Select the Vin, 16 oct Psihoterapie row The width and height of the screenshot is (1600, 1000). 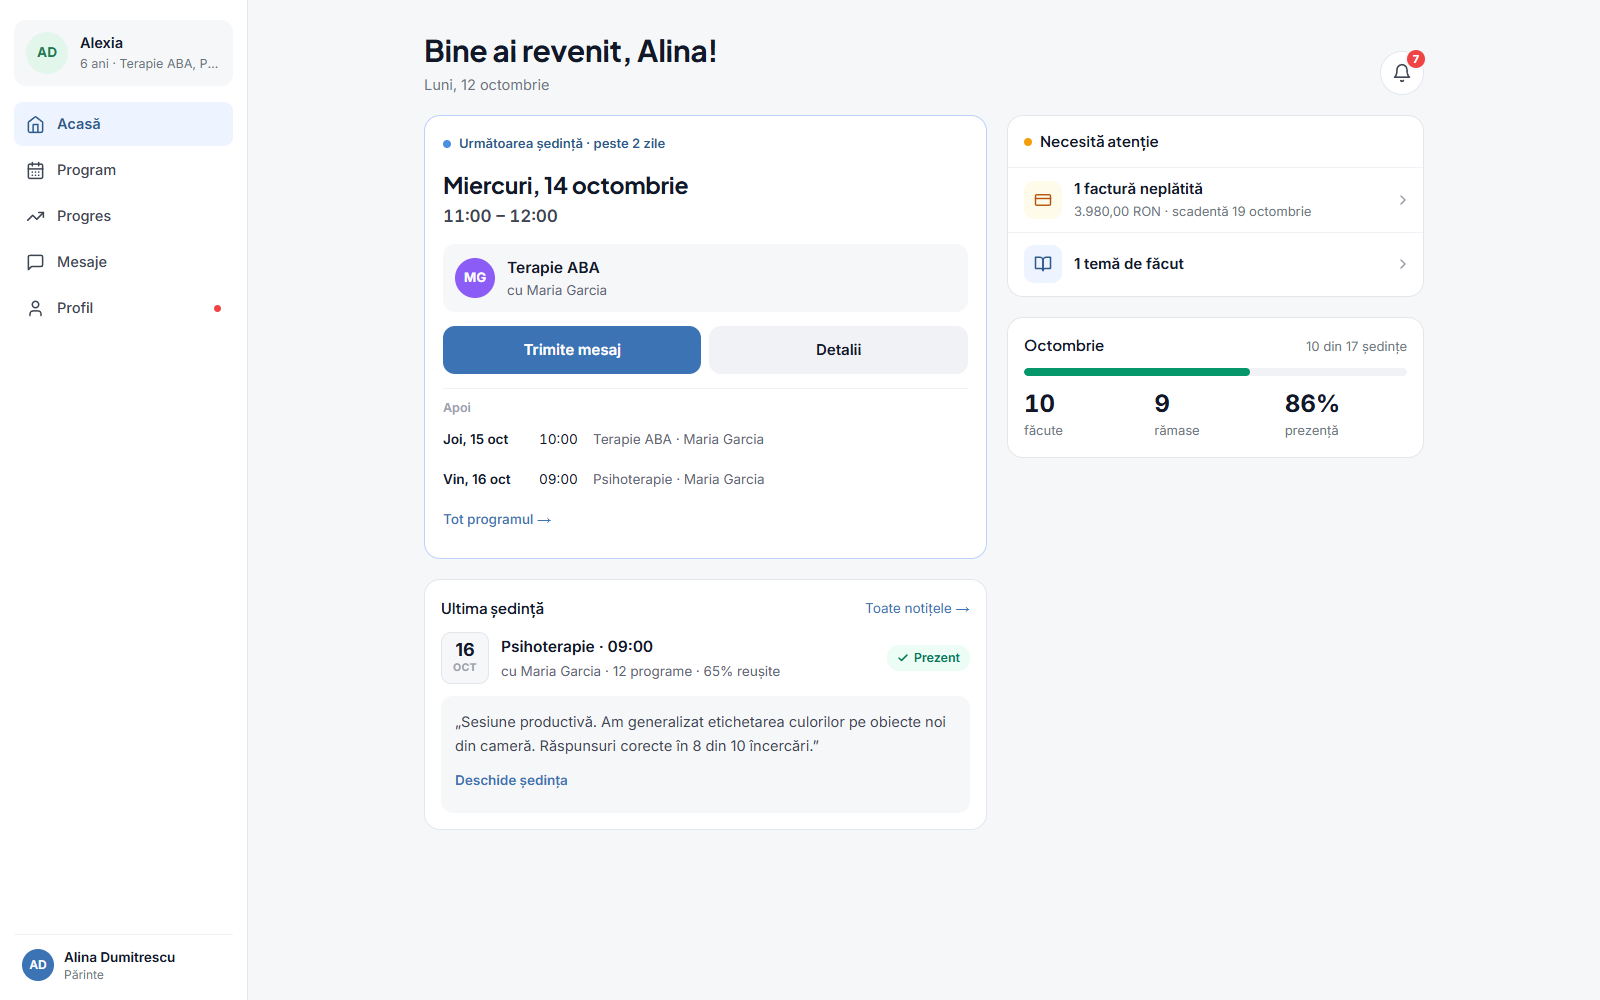[x=705, y=479]
